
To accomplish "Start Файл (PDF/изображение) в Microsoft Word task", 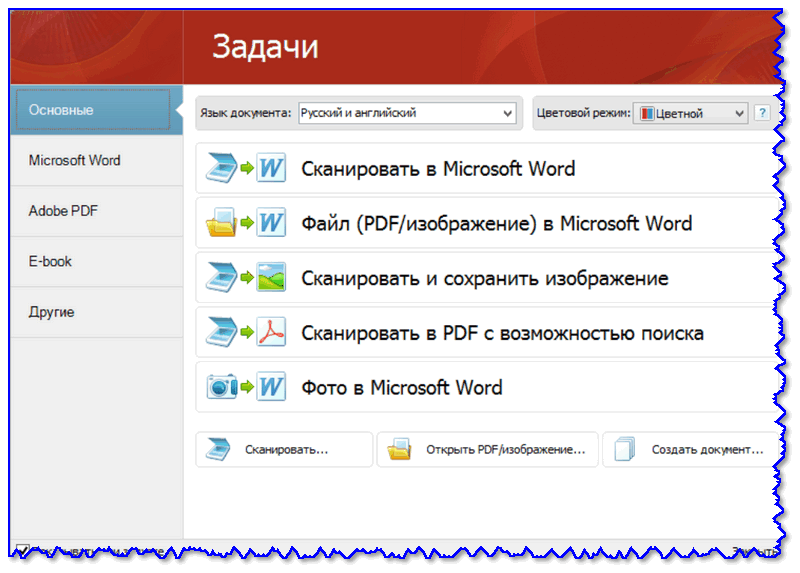I will pos(487,223).
